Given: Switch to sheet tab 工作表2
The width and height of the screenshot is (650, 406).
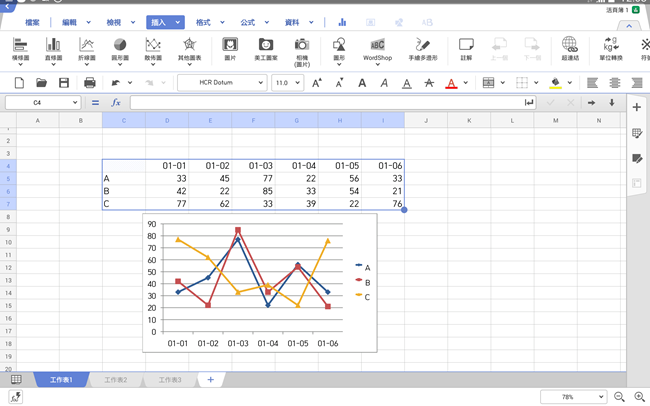Looking at the screenshot, I should coord(116,380).
